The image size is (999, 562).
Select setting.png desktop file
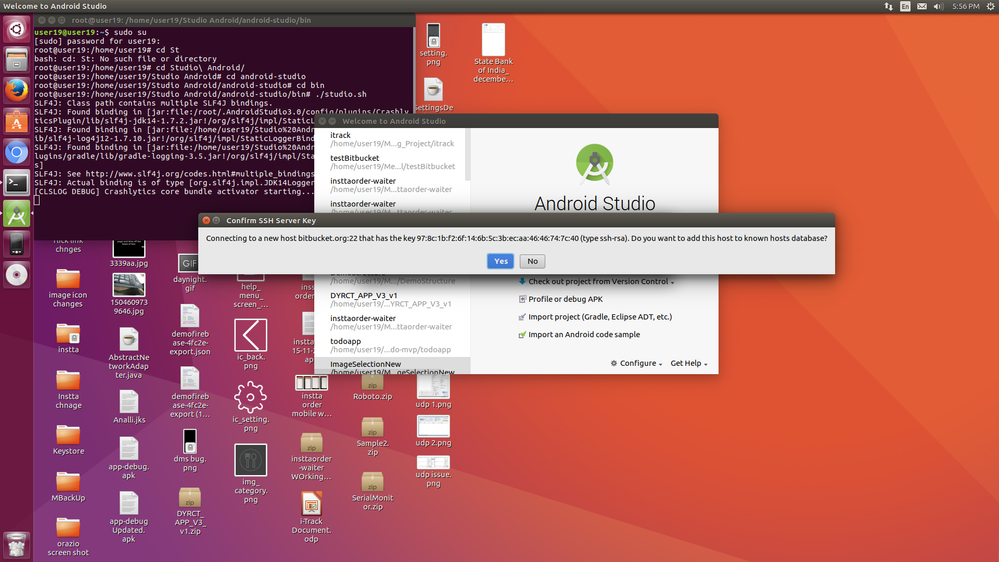(x=433, y=45)
